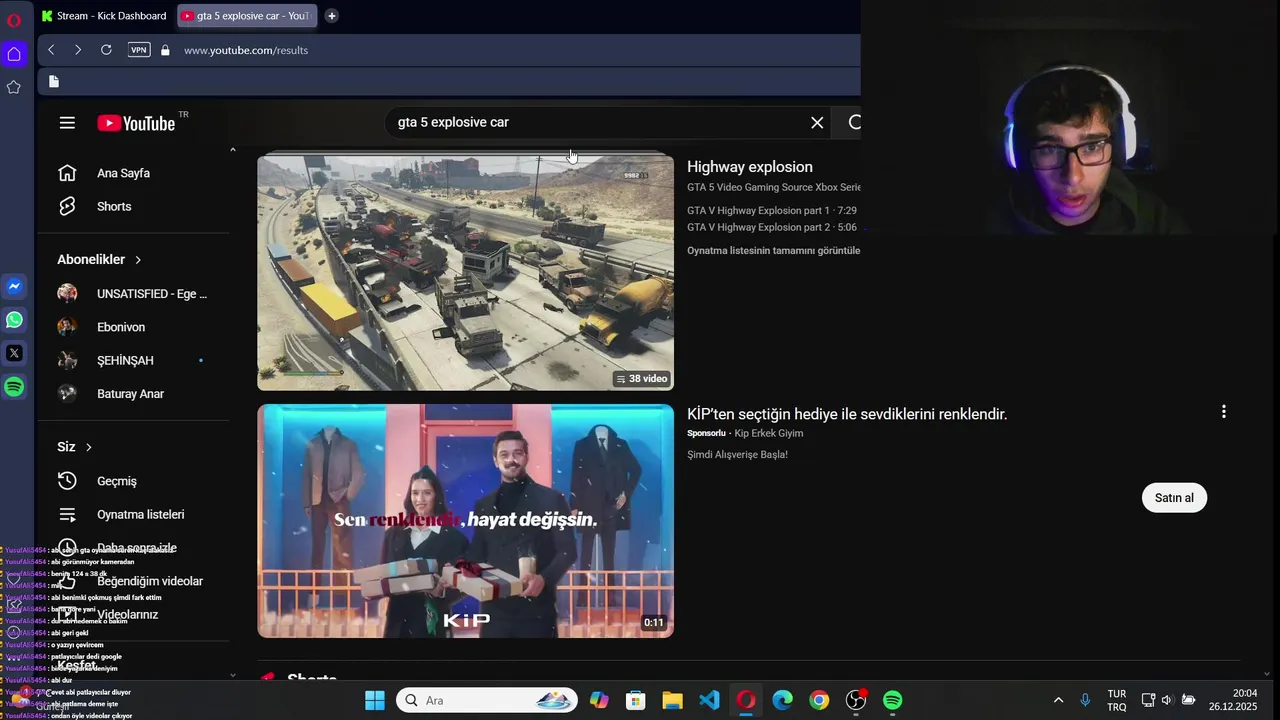Click the site lock security icon
The height and width of the screenshot is (720, 1280).
[165, 50]
